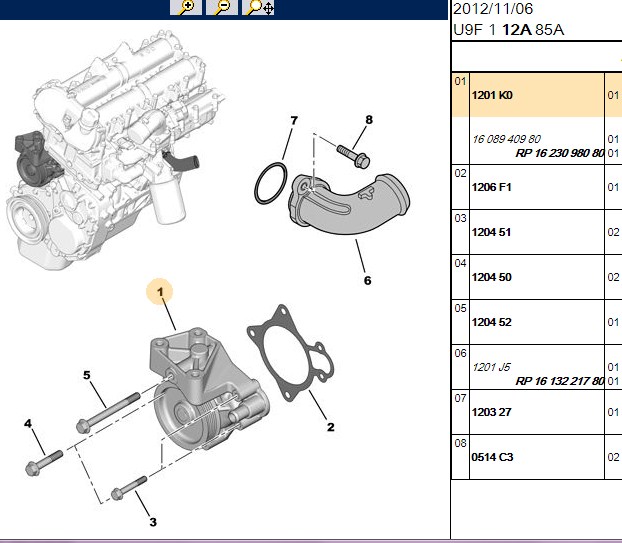This screenshot has width=622, height=543.
Task: Click callout number 5 for long bolt
Action: 87,375
